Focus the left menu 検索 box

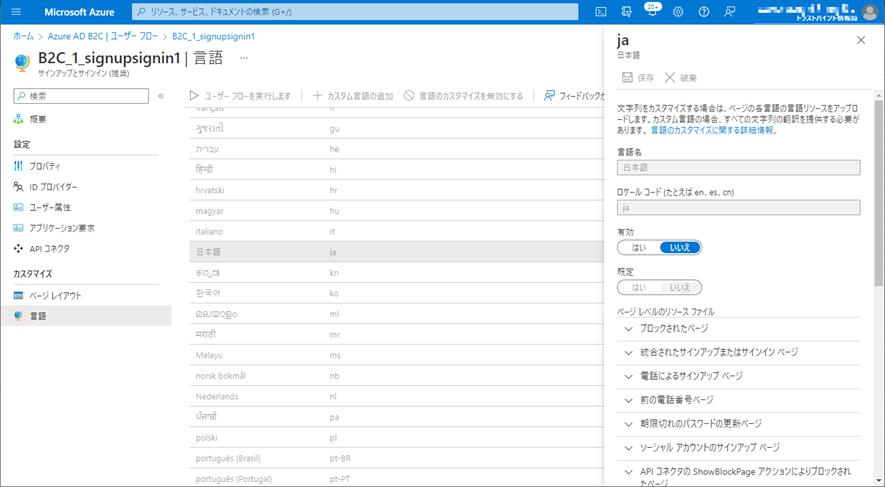click(81, 96)
